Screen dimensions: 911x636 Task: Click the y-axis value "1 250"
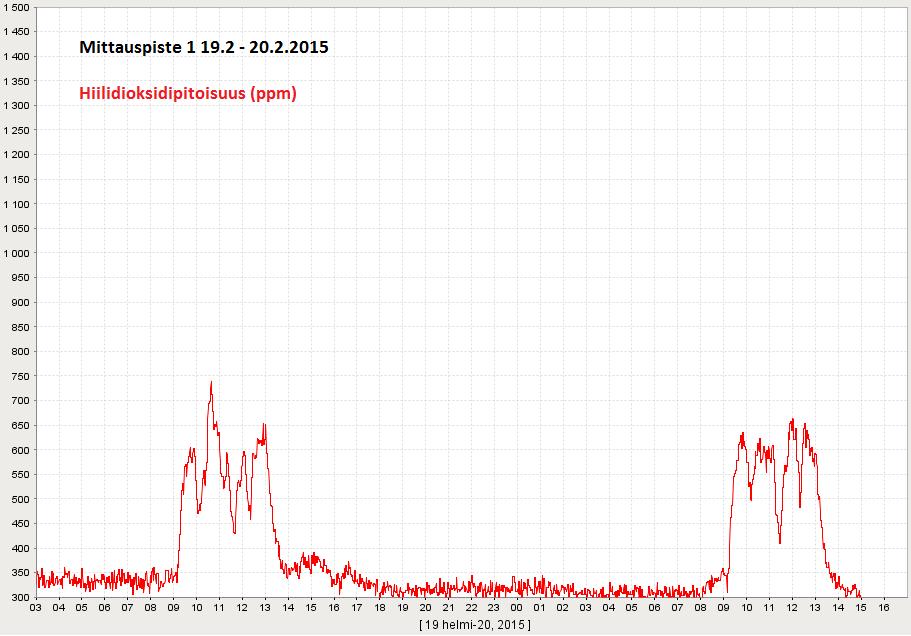coord(16,130)
